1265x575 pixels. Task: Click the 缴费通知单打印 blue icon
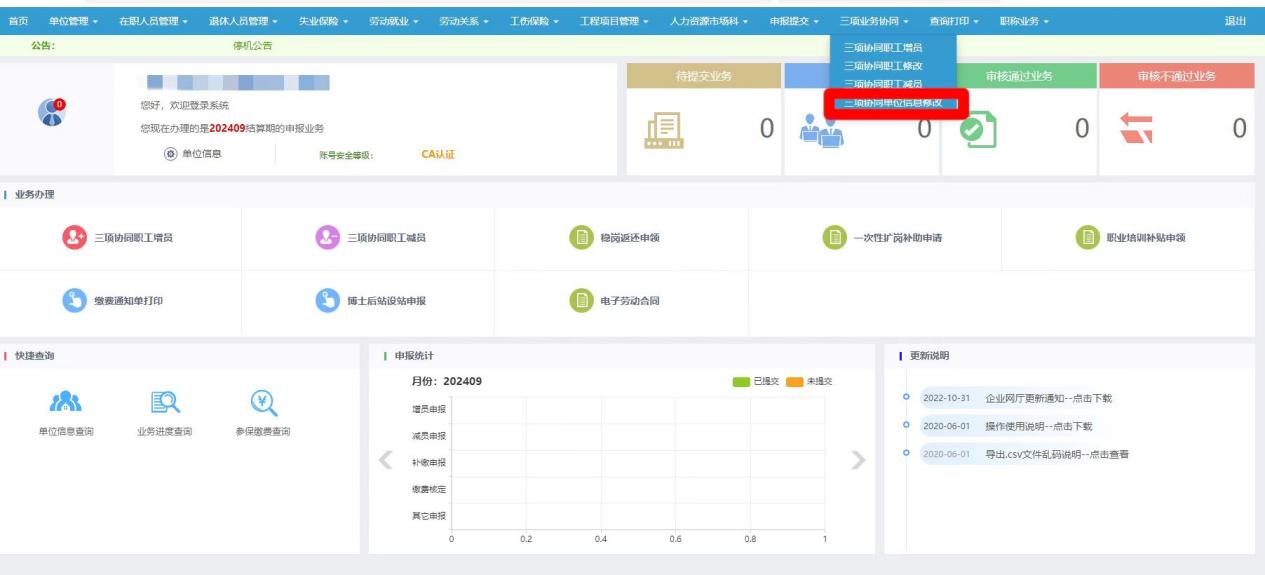[75, 300]
